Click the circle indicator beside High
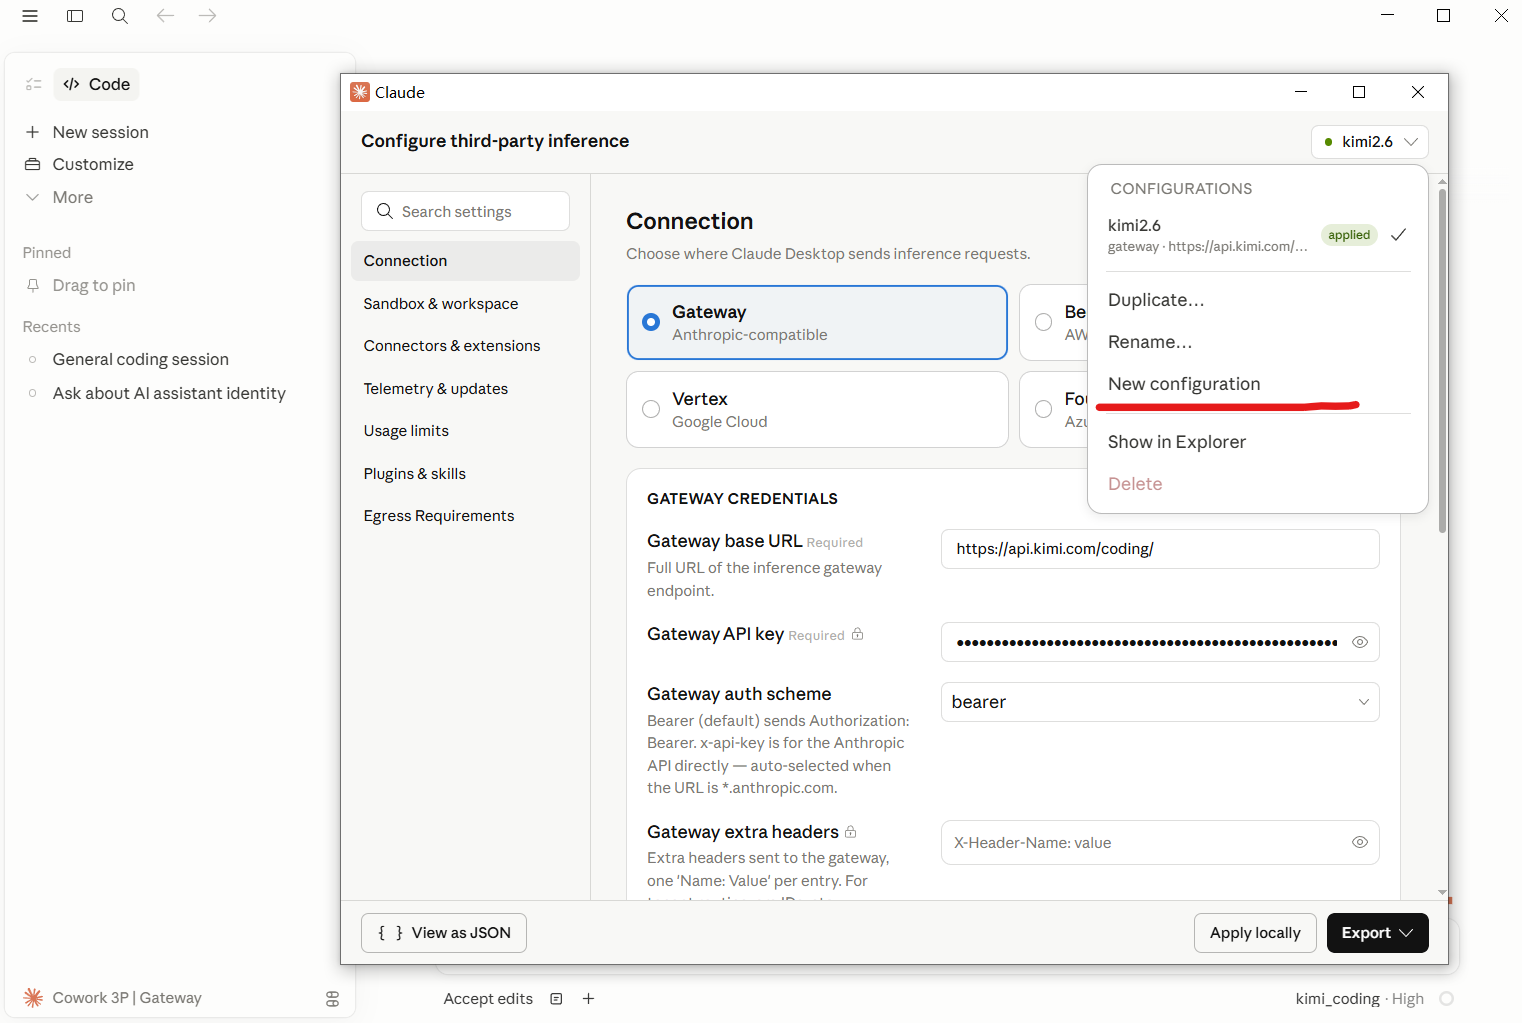 point(1446,998)
